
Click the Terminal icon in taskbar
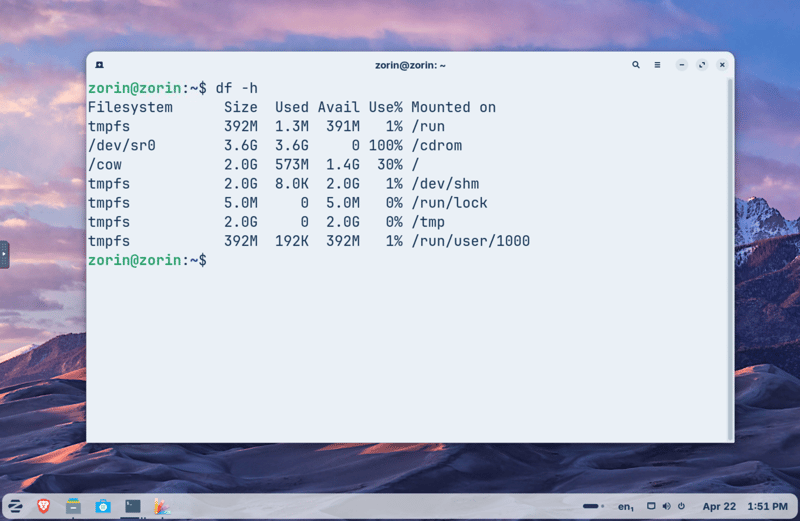[x=132, y=506]
